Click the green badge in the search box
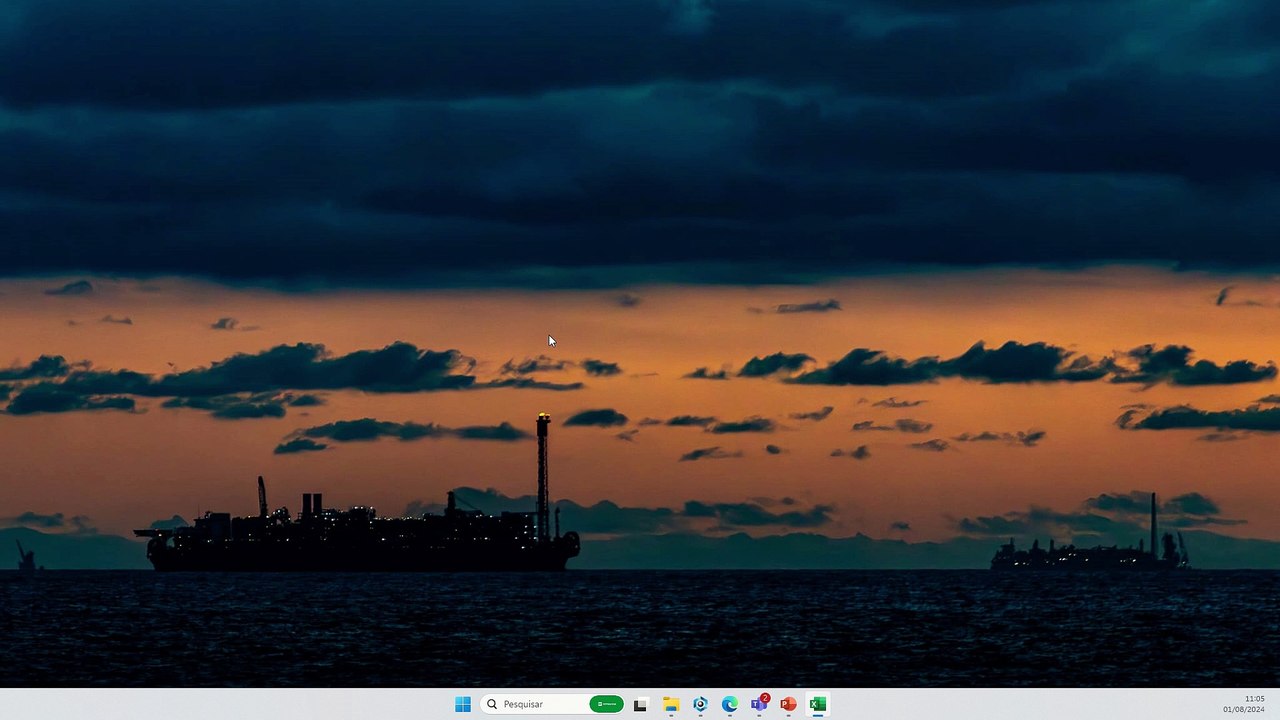 (606, 704)
